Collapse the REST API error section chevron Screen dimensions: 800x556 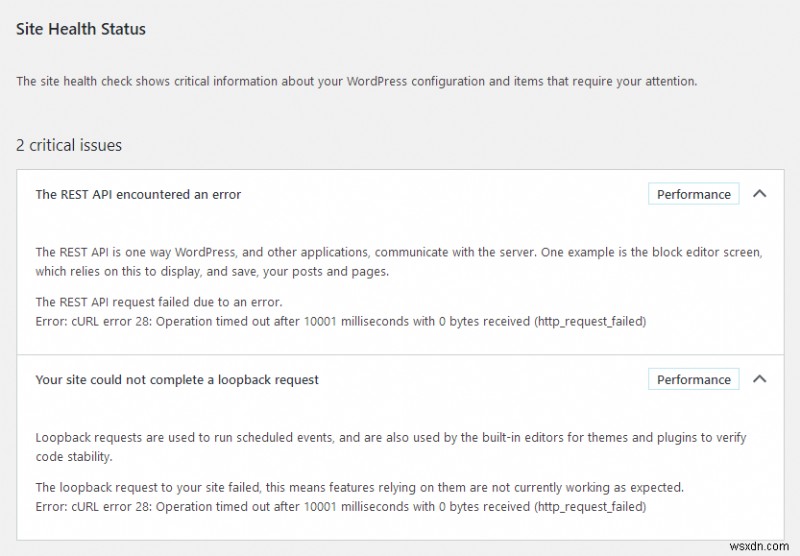[759, 194]
